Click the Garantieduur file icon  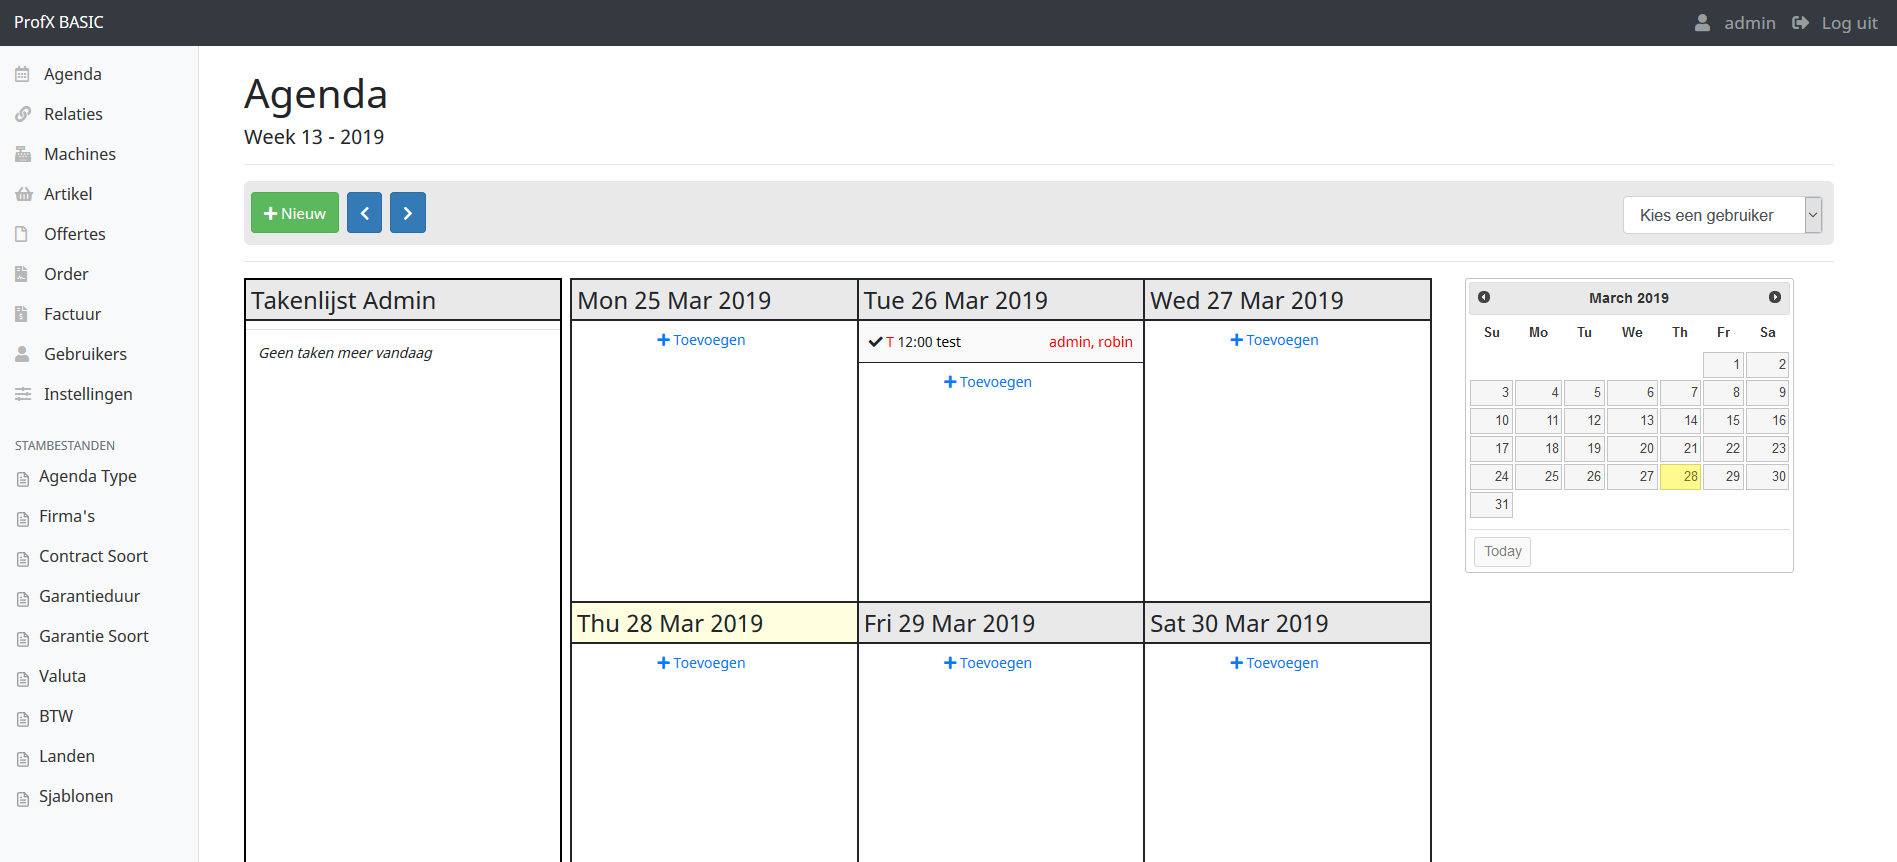[23, 599]
